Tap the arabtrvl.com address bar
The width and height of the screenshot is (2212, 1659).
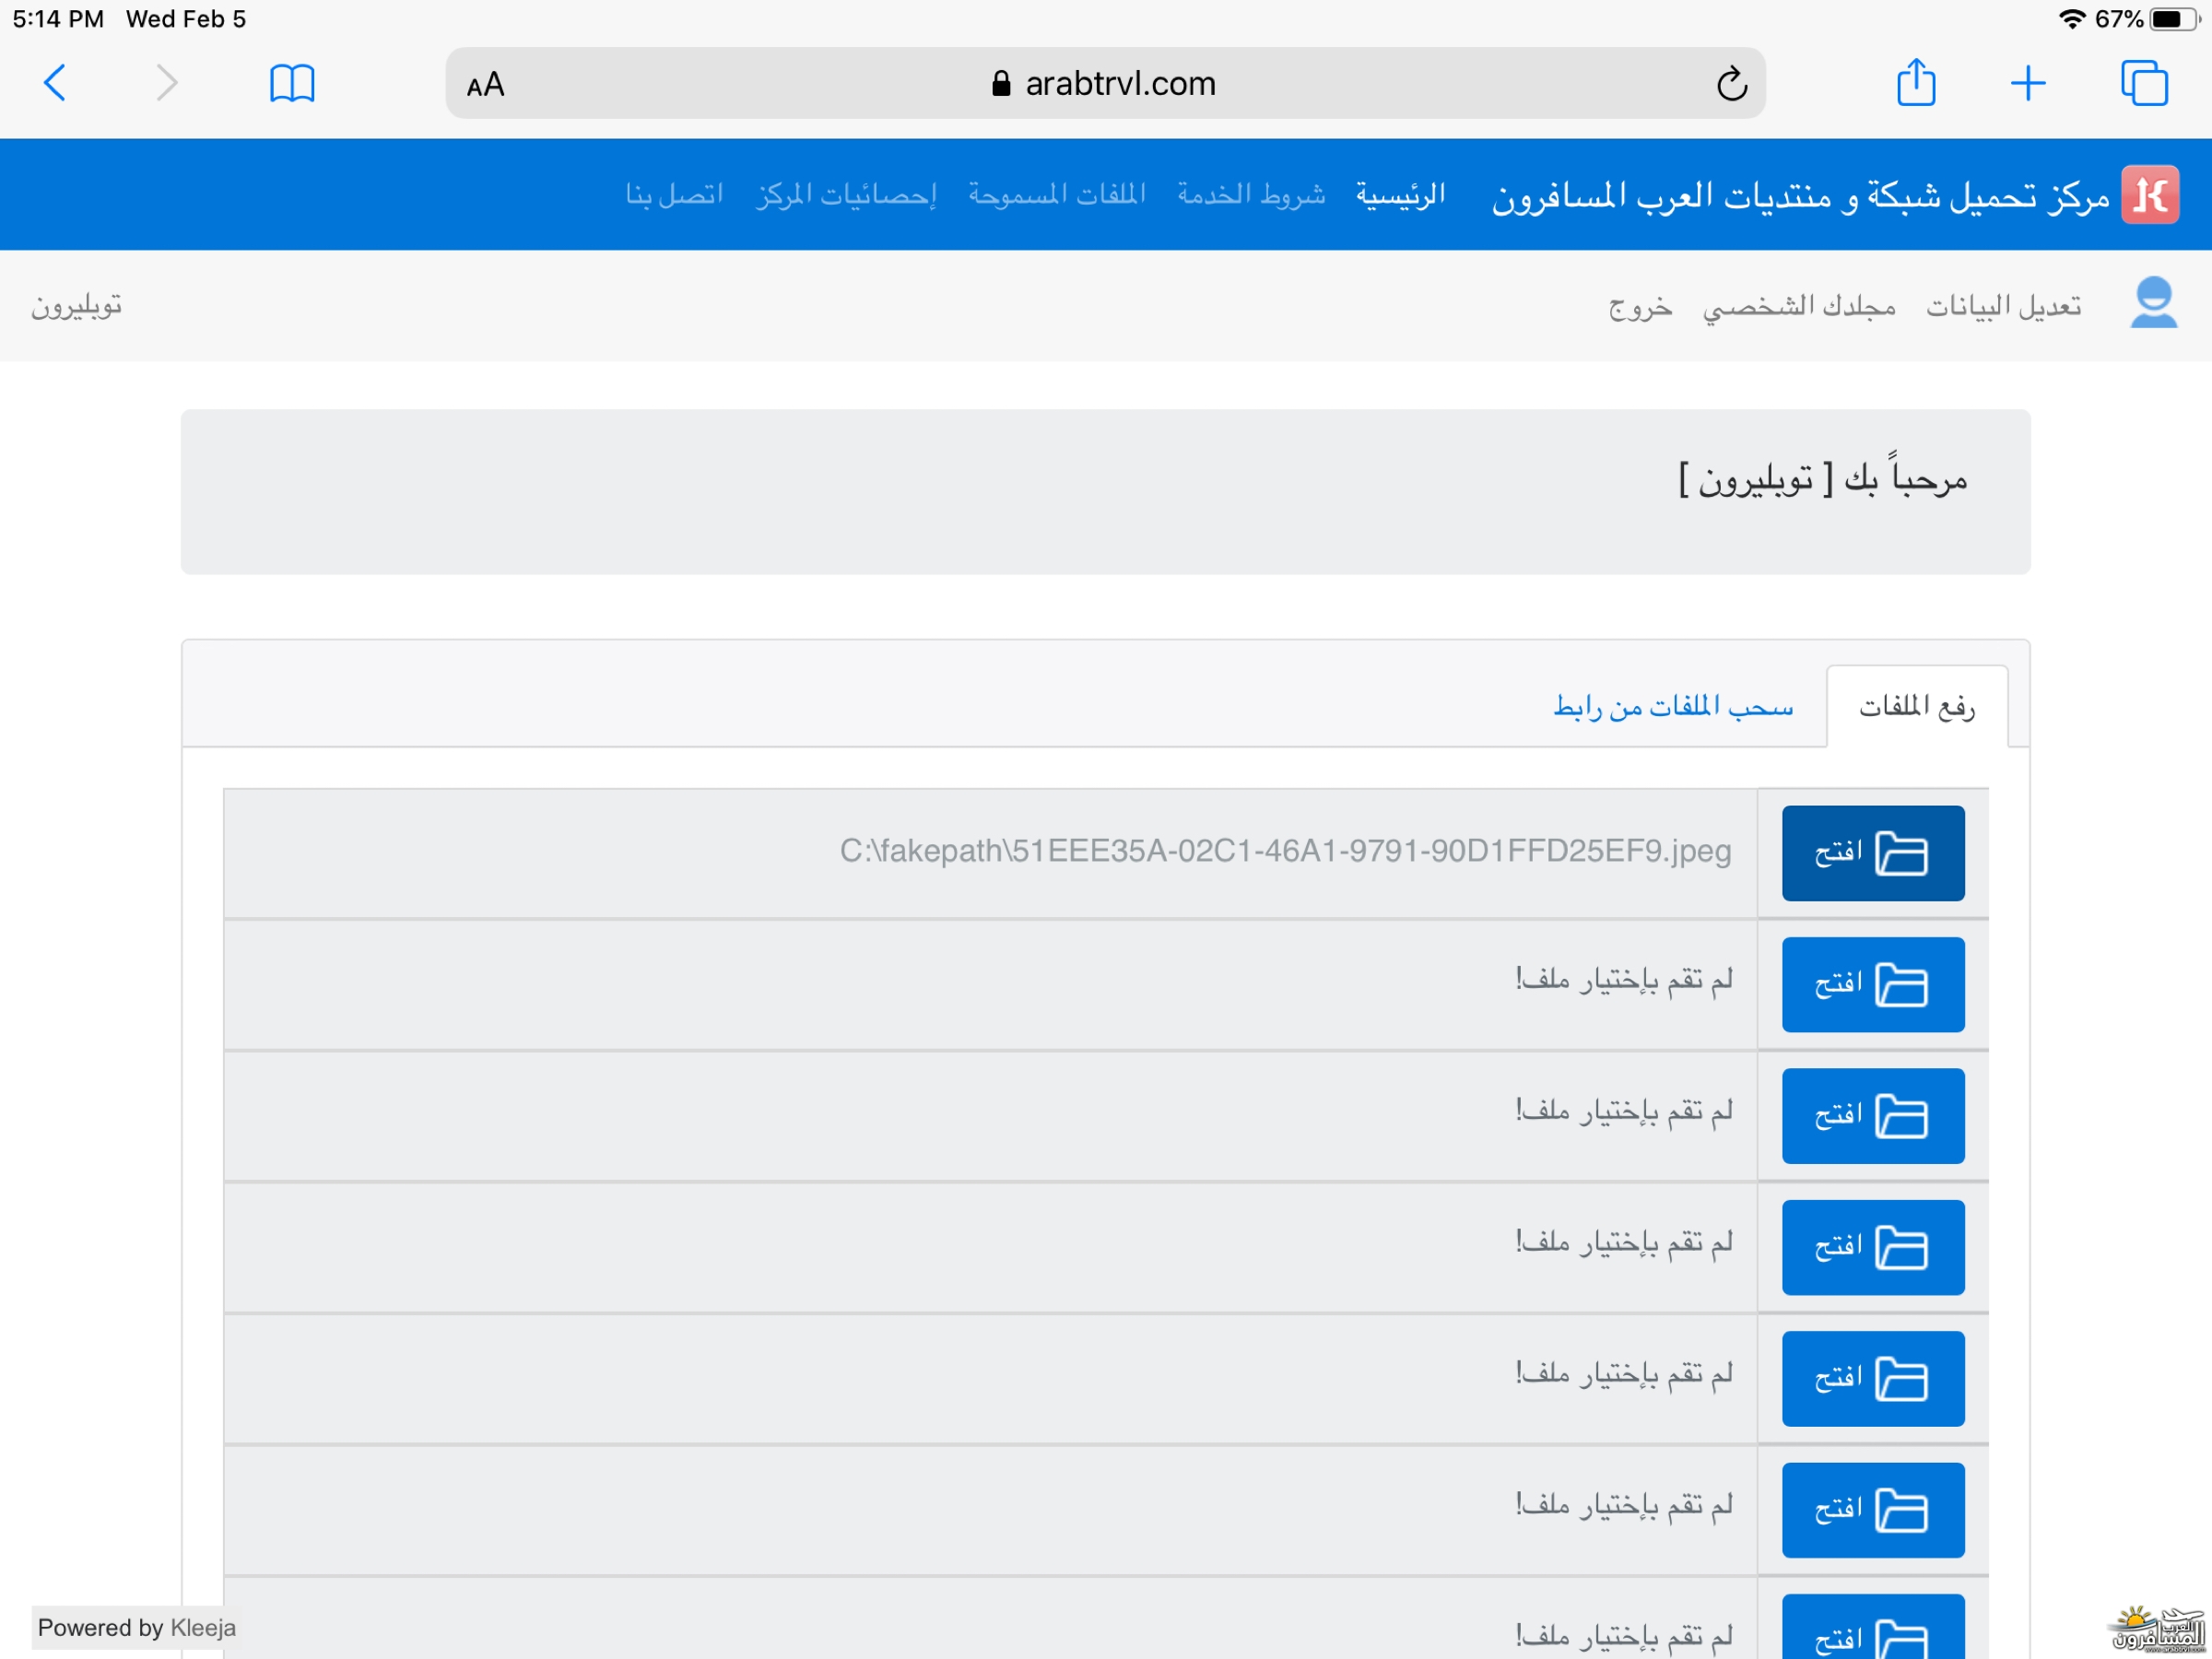pyautogui.click(x=1105, y=83)
